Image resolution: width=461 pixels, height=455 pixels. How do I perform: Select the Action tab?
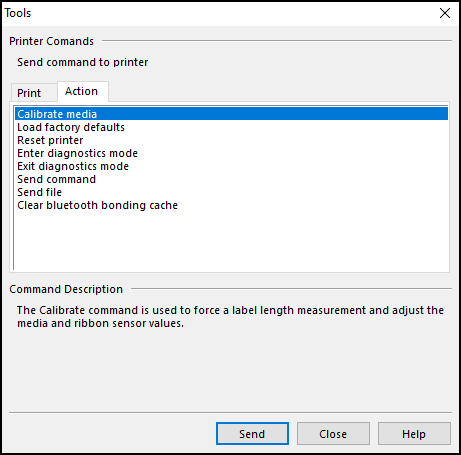tap(82, 91)
